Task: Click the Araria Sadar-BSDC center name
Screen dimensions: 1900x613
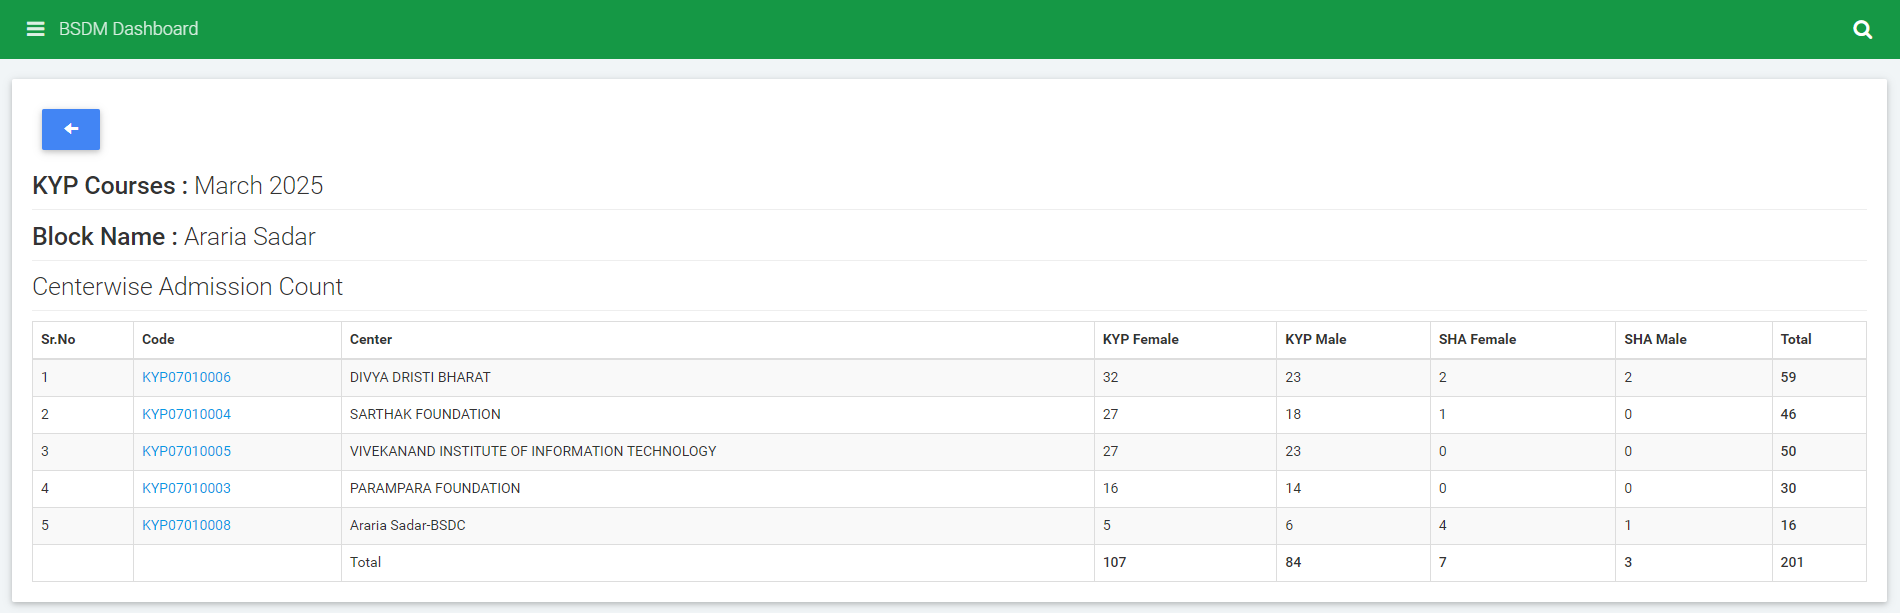Action: click(x=408, y=525)
